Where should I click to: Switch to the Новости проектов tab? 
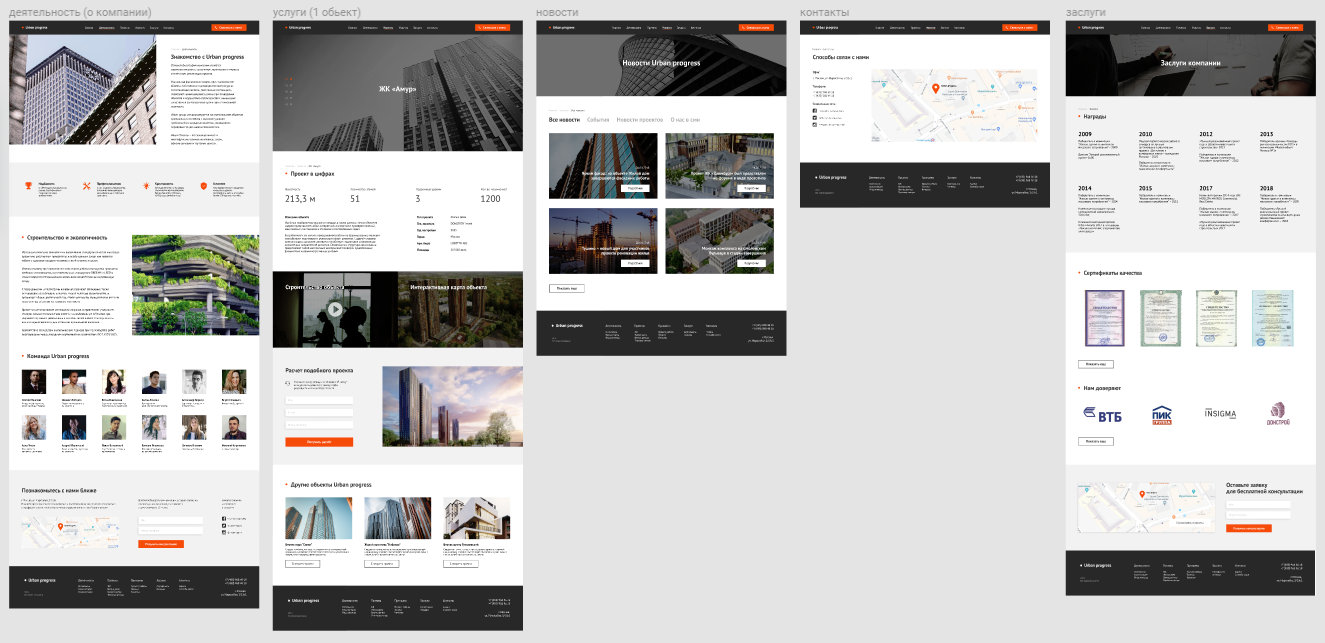tap(640, 120)
